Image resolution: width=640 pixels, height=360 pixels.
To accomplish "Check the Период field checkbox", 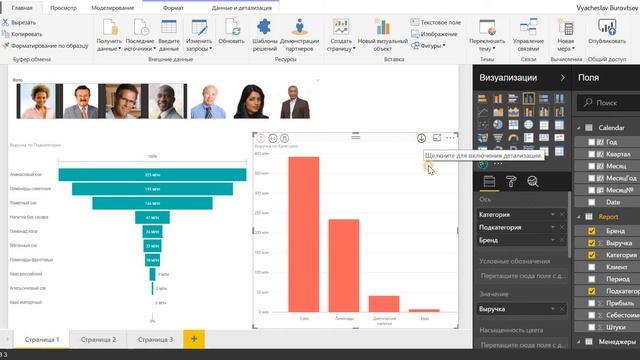I will click(x=591, y=279).
